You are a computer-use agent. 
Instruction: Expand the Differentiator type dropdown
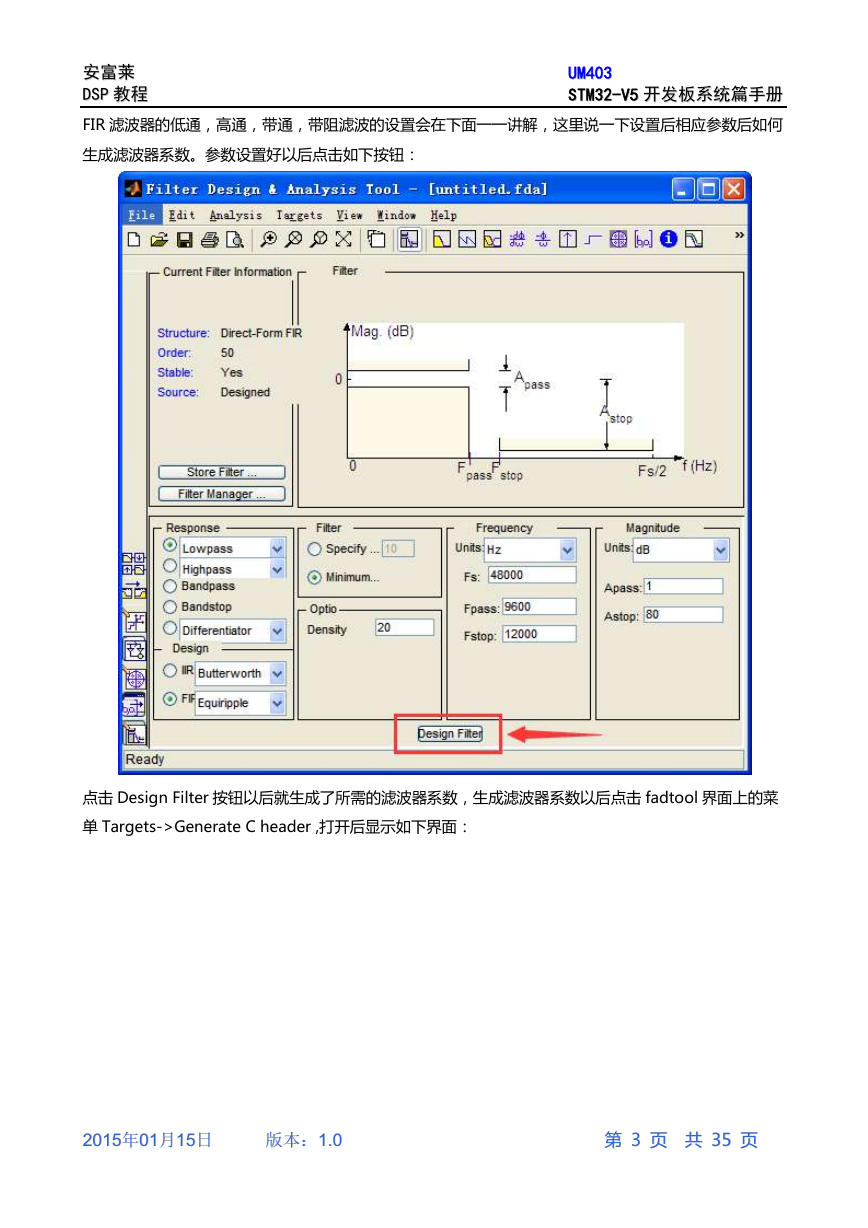[x=278, y=631]
